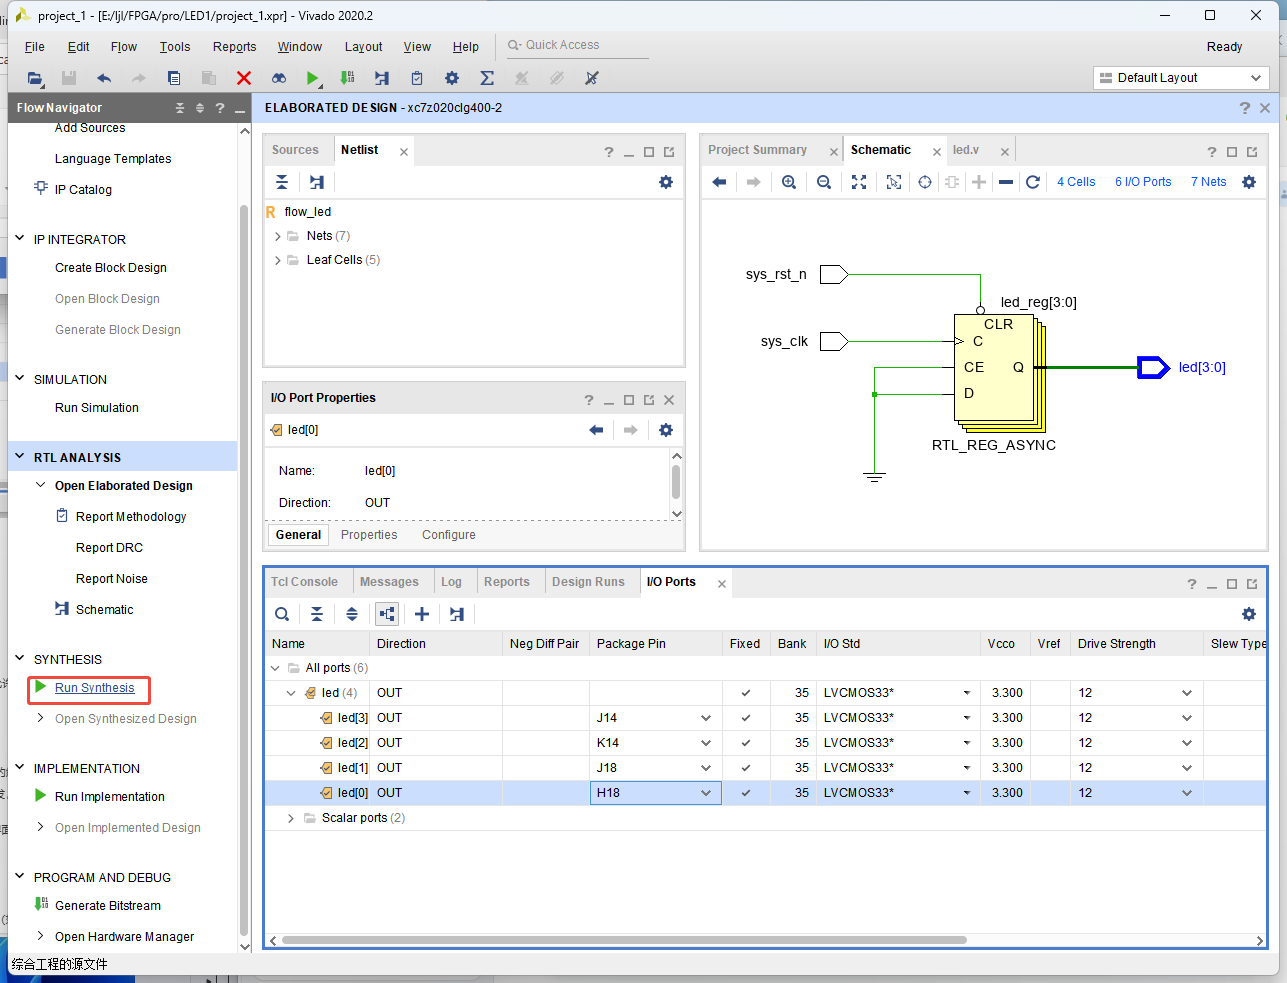Open I/O Ports panel settings gear
The width and height of the screenshot is (1287, 983).
1249,614
